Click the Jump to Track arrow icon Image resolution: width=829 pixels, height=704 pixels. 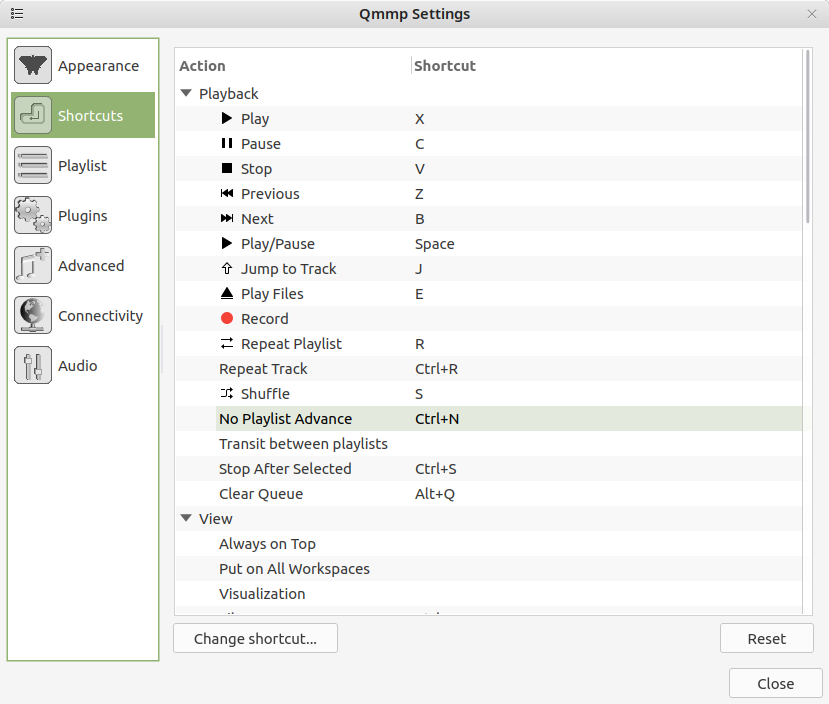click(x=227, y=268)
